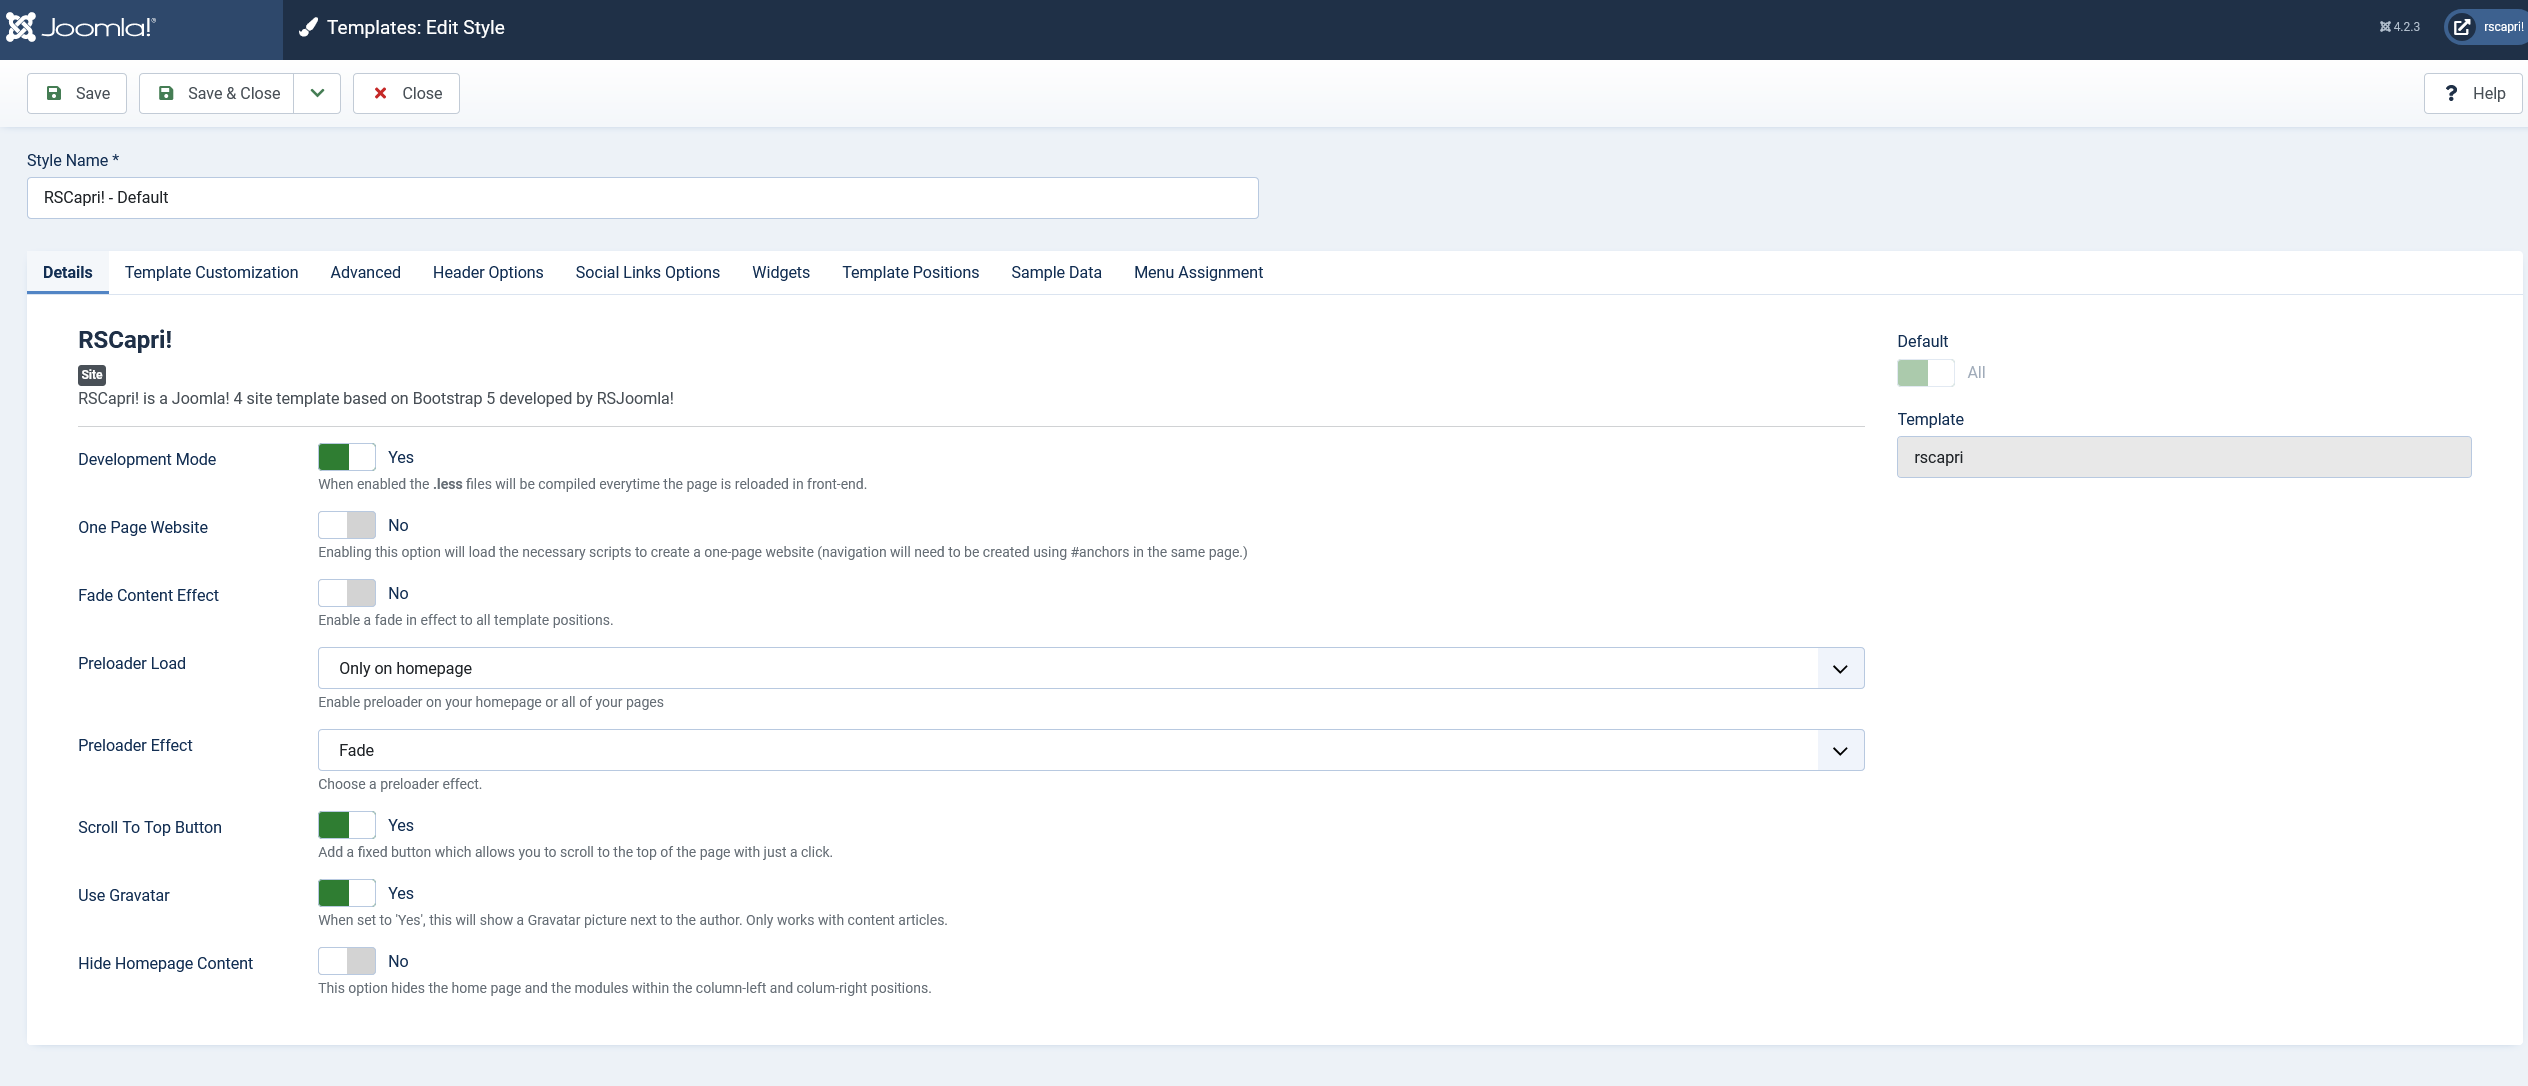Image resolution: width=2528 pixels, height=1086 pixels.
Task: Open the Social Links Options tab
Action: (x=648, y=272)
